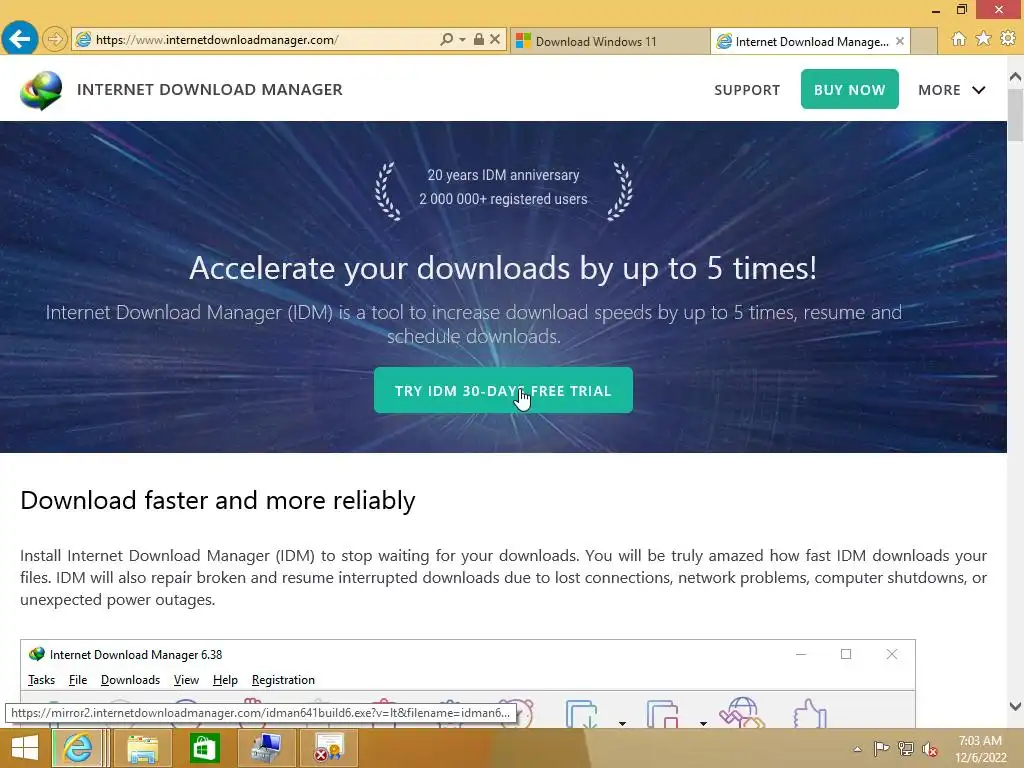
Task: Open a new blank tab
Action: coord(924,41)
